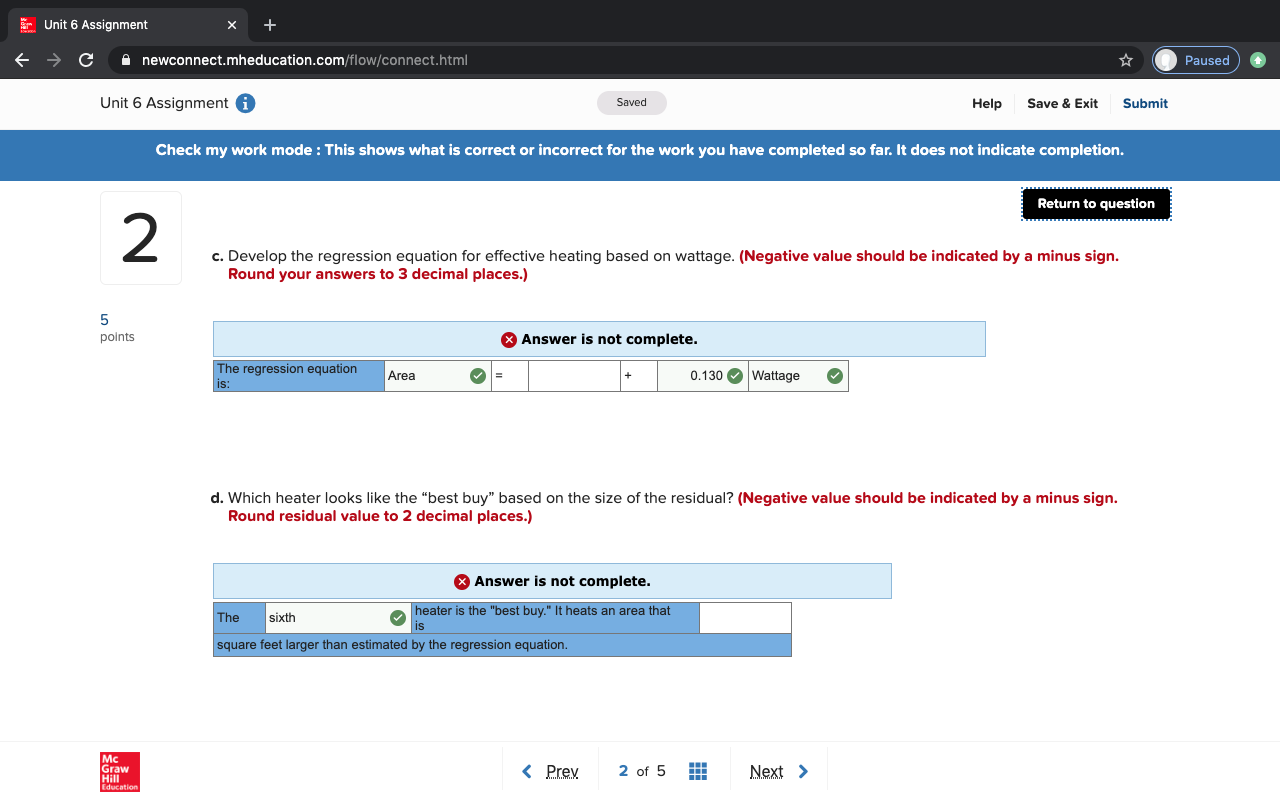Go to previous question with Prev
The width and height of the screenshot is (1280, 800).
(550, 771)
